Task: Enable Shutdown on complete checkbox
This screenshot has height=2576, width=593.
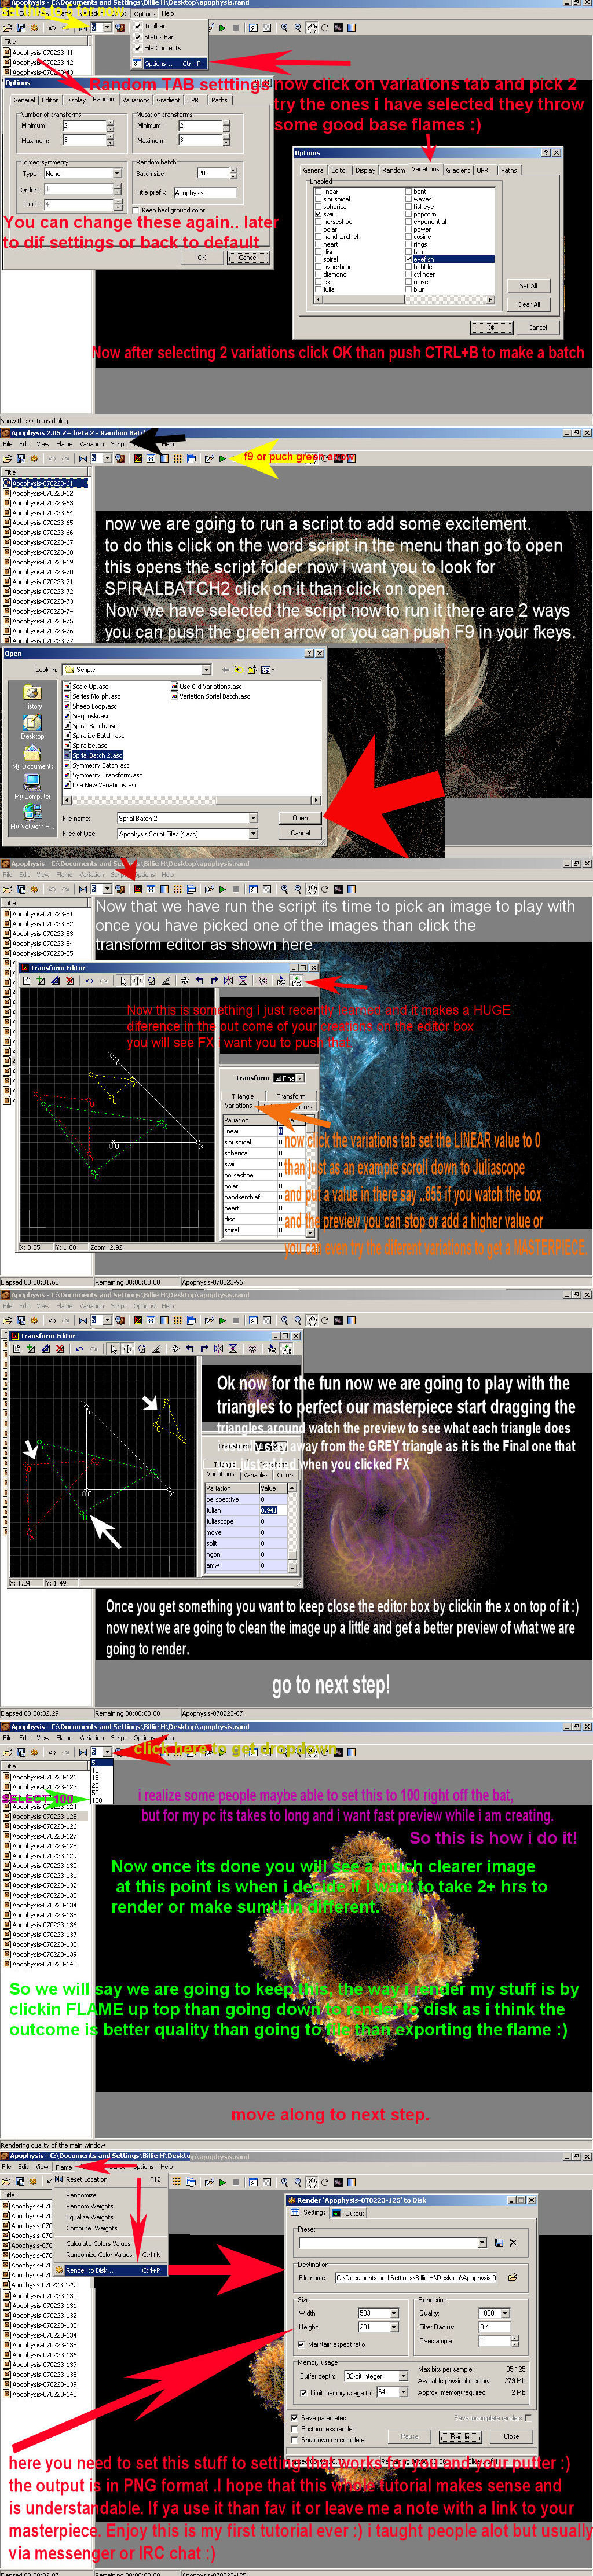Action: pyautogui.click(x=294, y=2440)
